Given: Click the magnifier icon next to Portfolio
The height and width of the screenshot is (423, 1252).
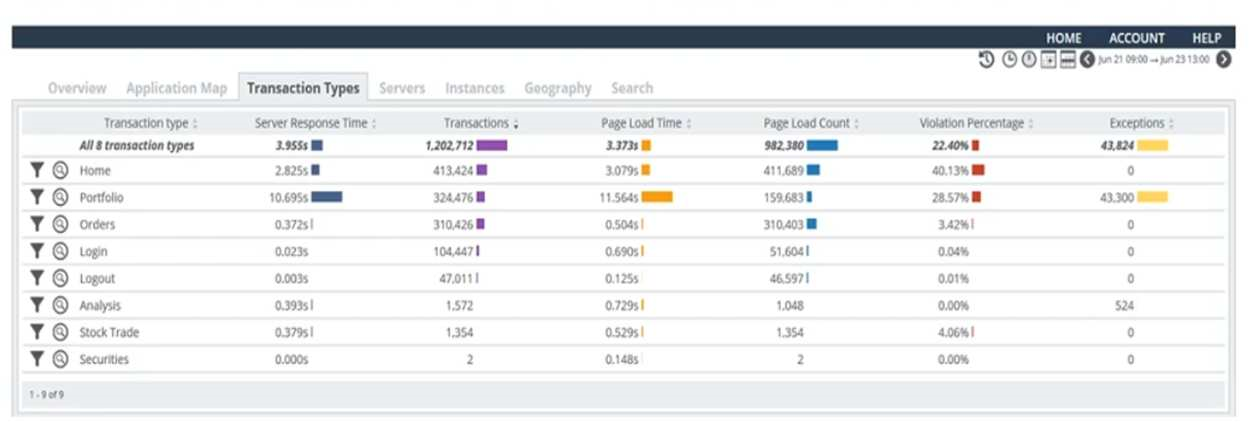Looking at the screenshot, I should click(60, 198).
